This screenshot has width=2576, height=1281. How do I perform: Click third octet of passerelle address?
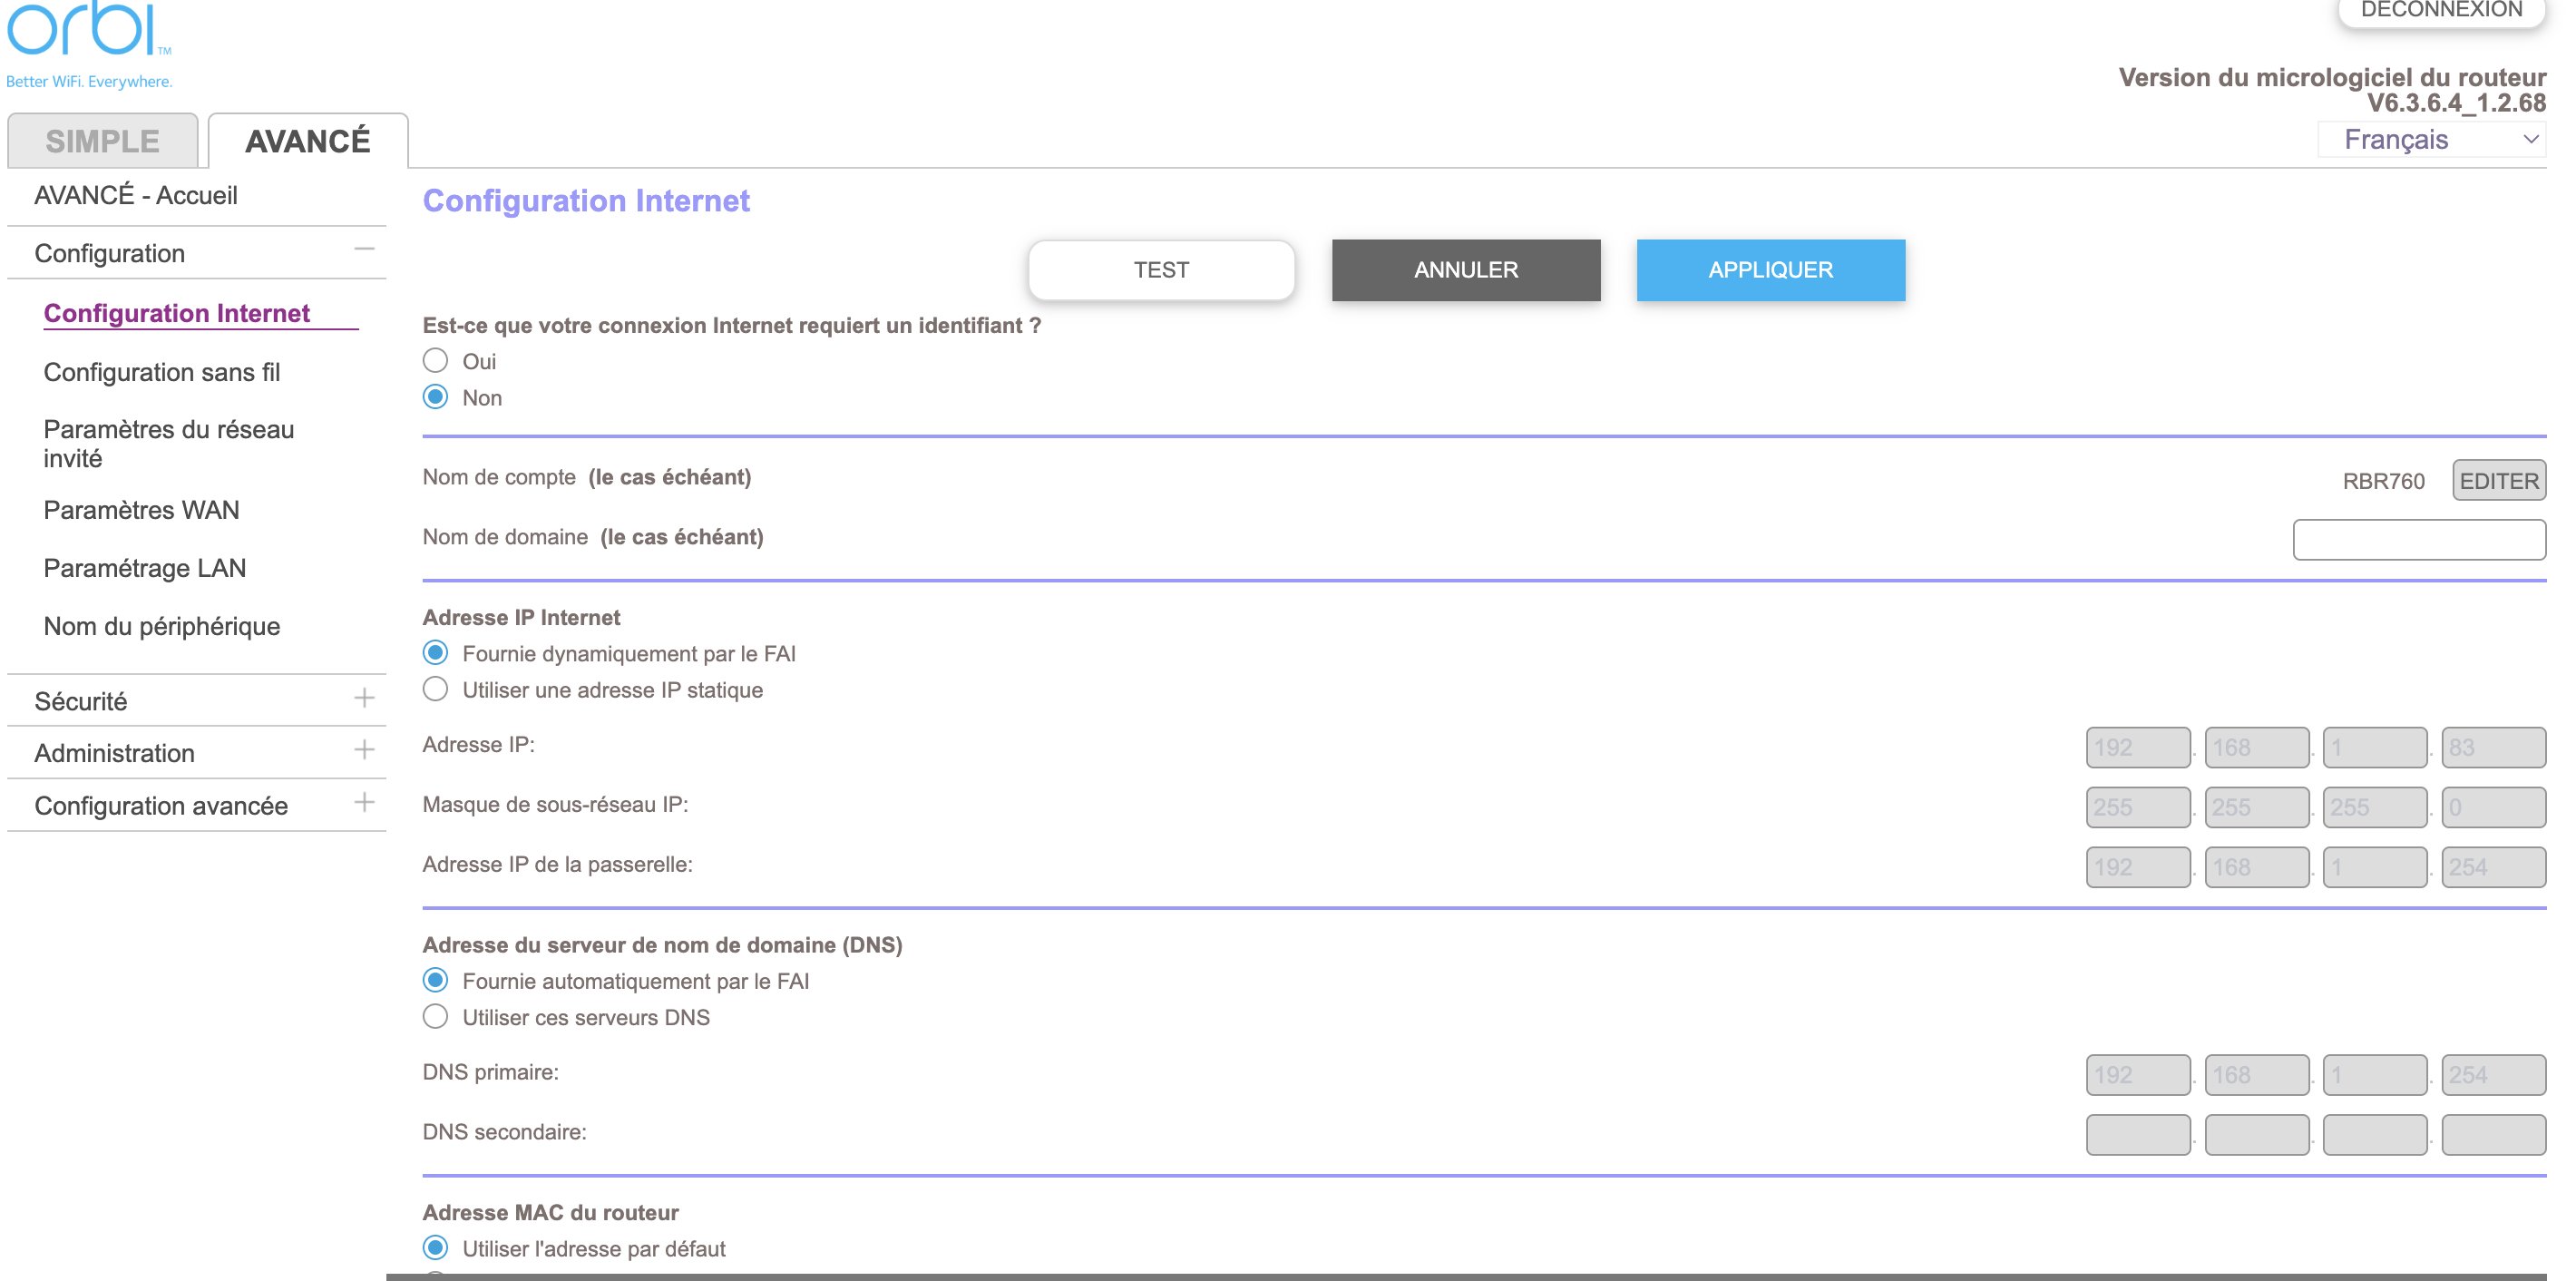click(x=2375, y=867)
